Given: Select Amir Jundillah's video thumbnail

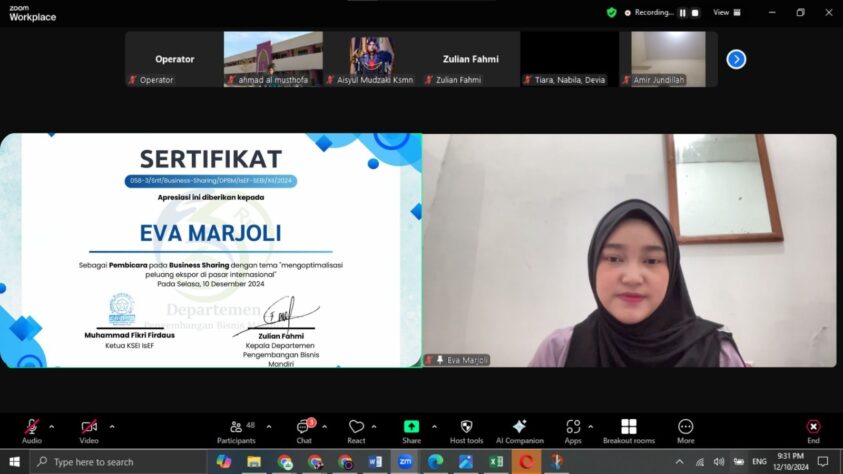Looking at the screenshot, I should point(667,58).
